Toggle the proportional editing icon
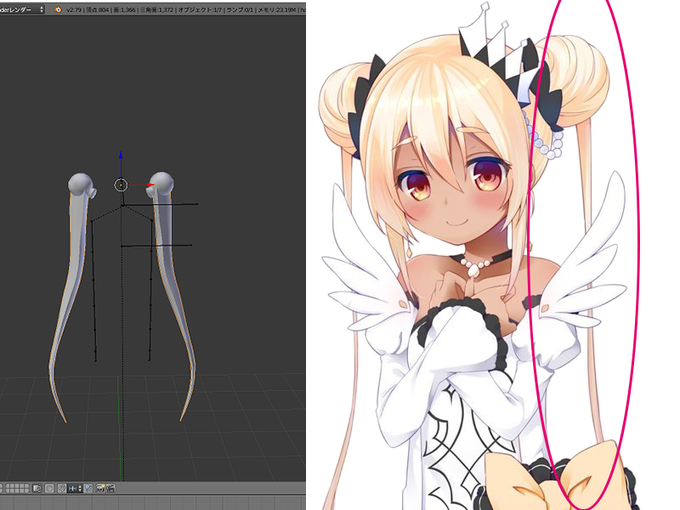The image size is (680, 510). [x=49, y=489]
